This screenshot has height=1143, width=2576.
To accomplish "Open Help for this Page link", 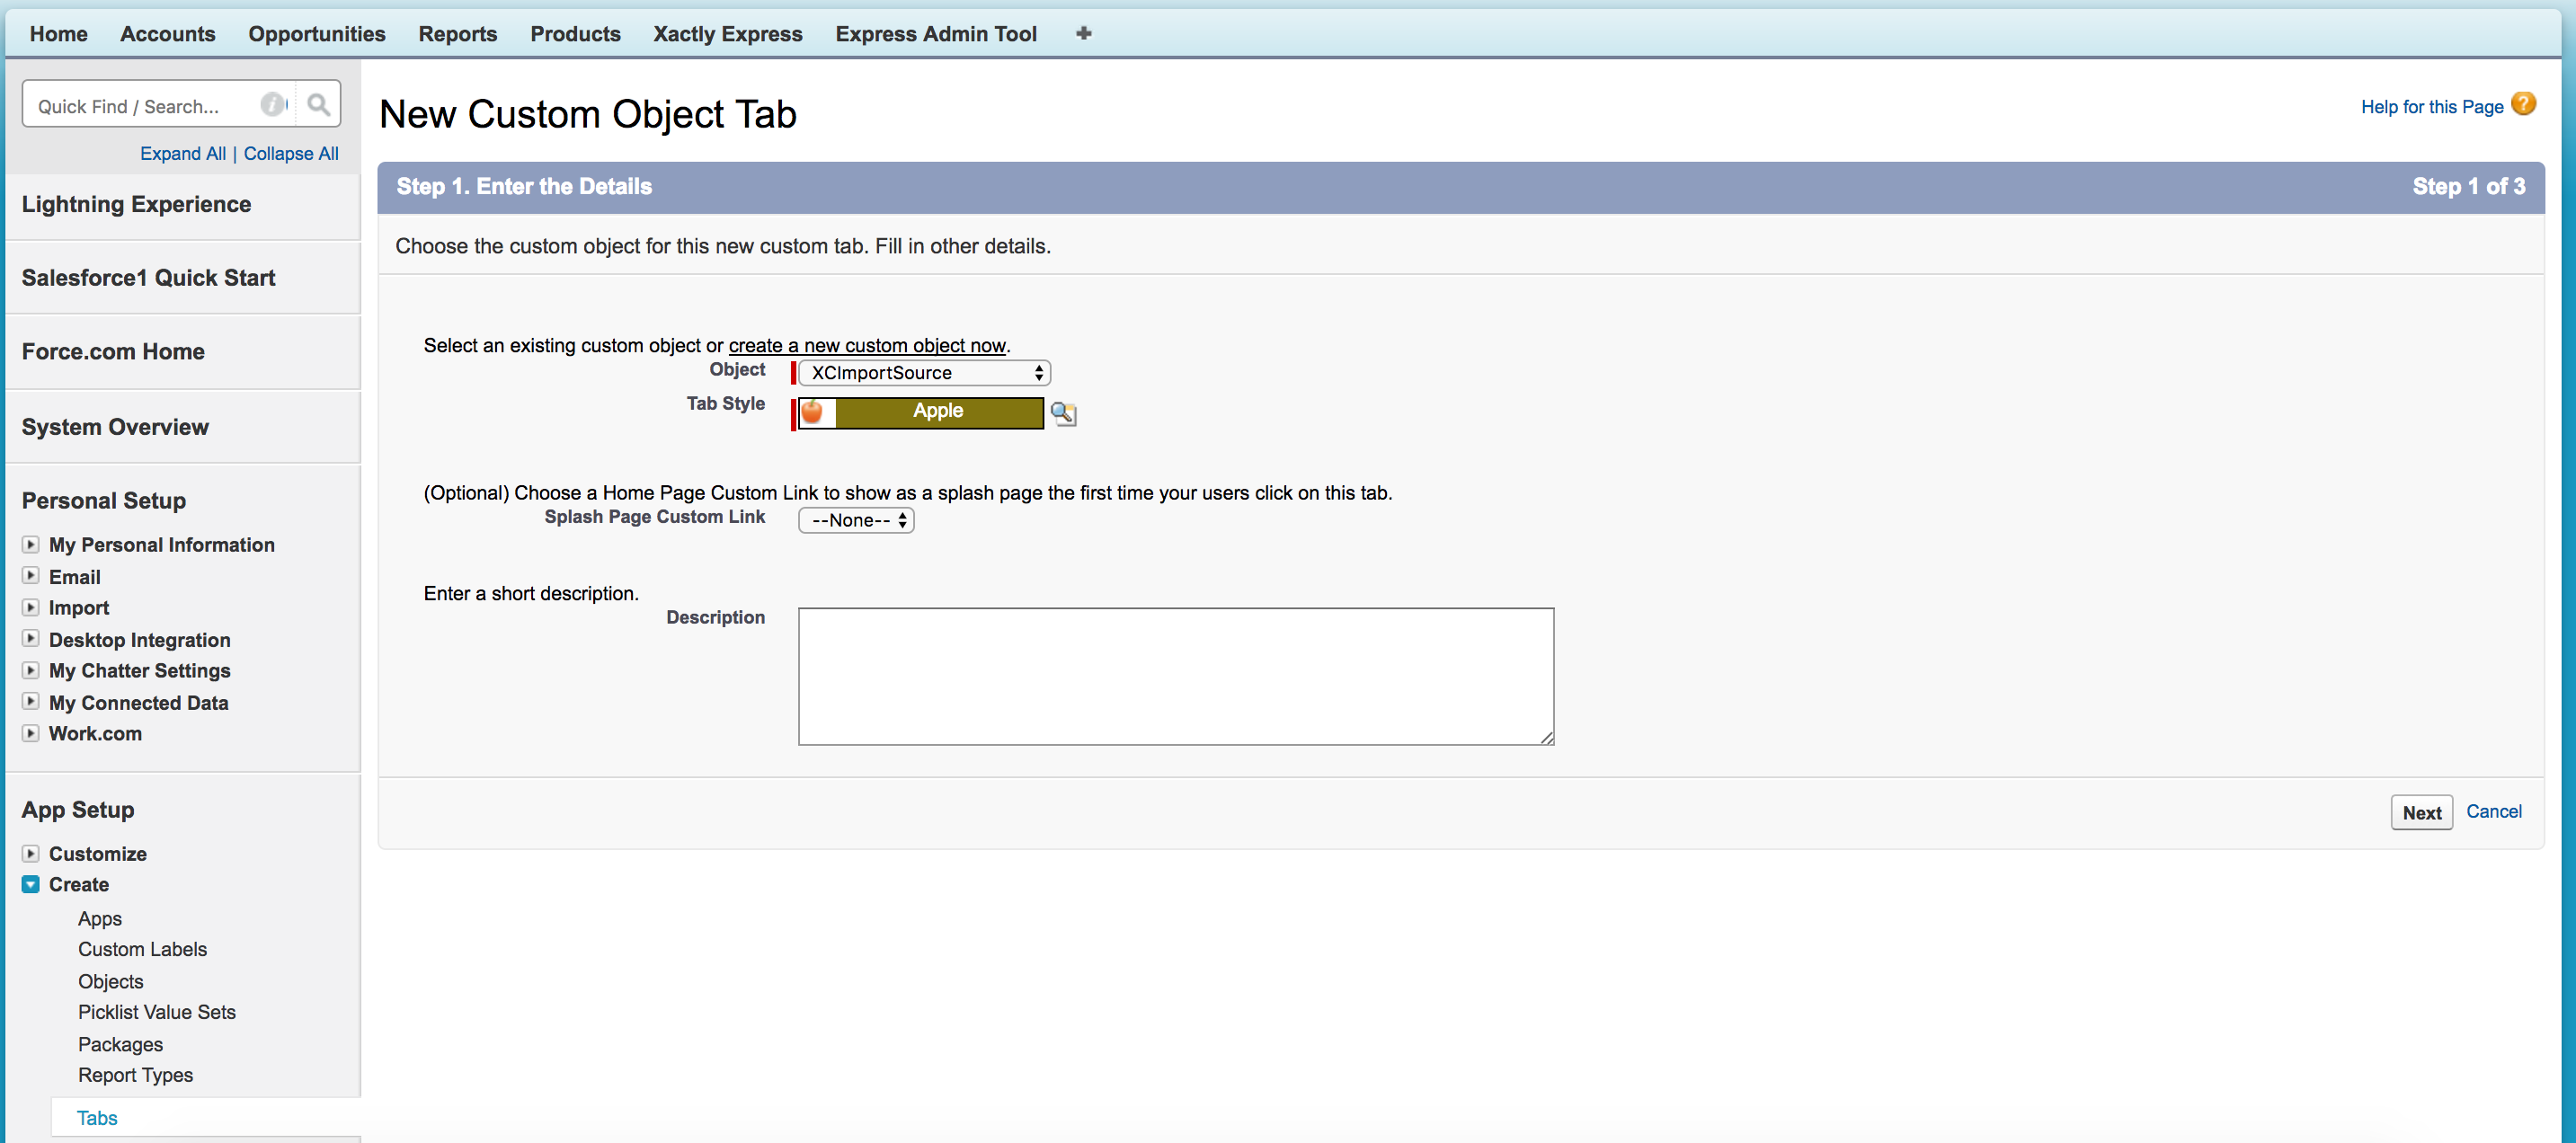I will click(2432, 106).
